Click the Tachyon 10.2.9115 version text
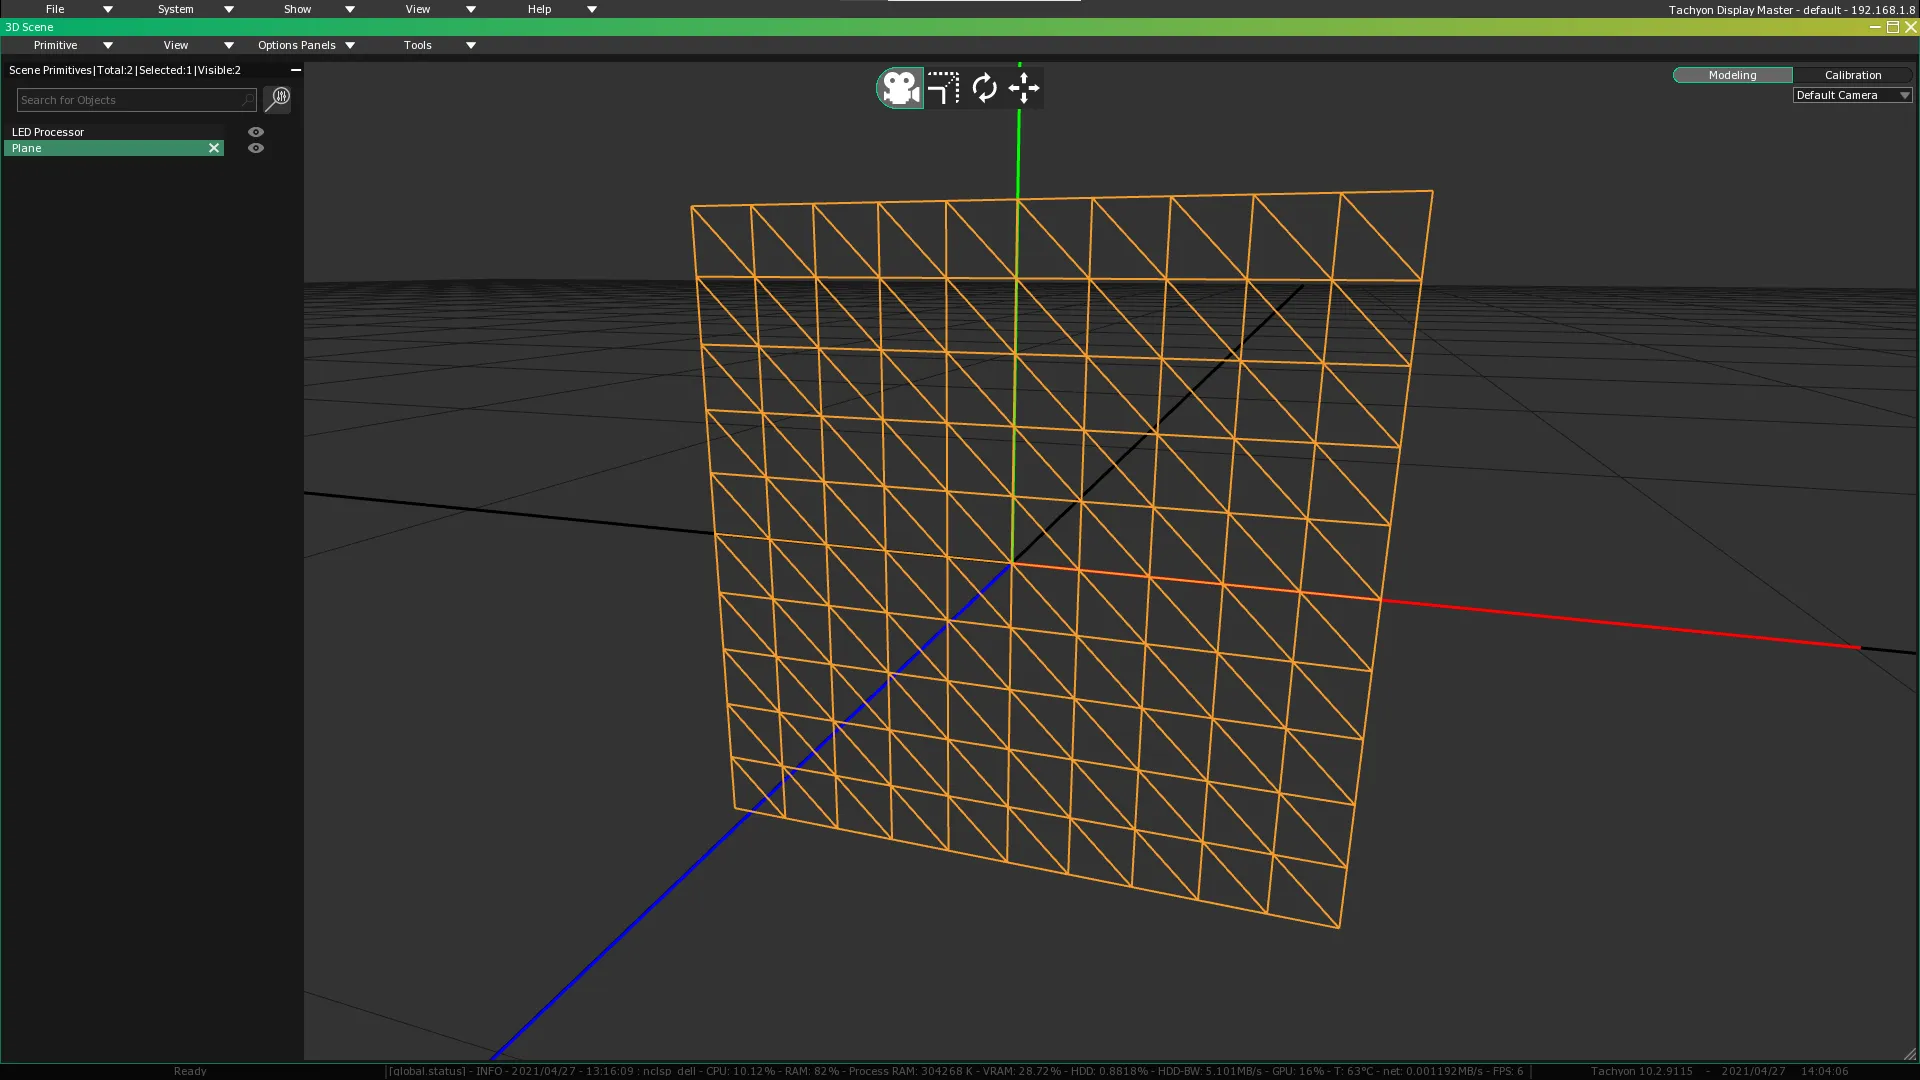The width and height of the screenshot is (1920, 1080). (1642, 1071)
